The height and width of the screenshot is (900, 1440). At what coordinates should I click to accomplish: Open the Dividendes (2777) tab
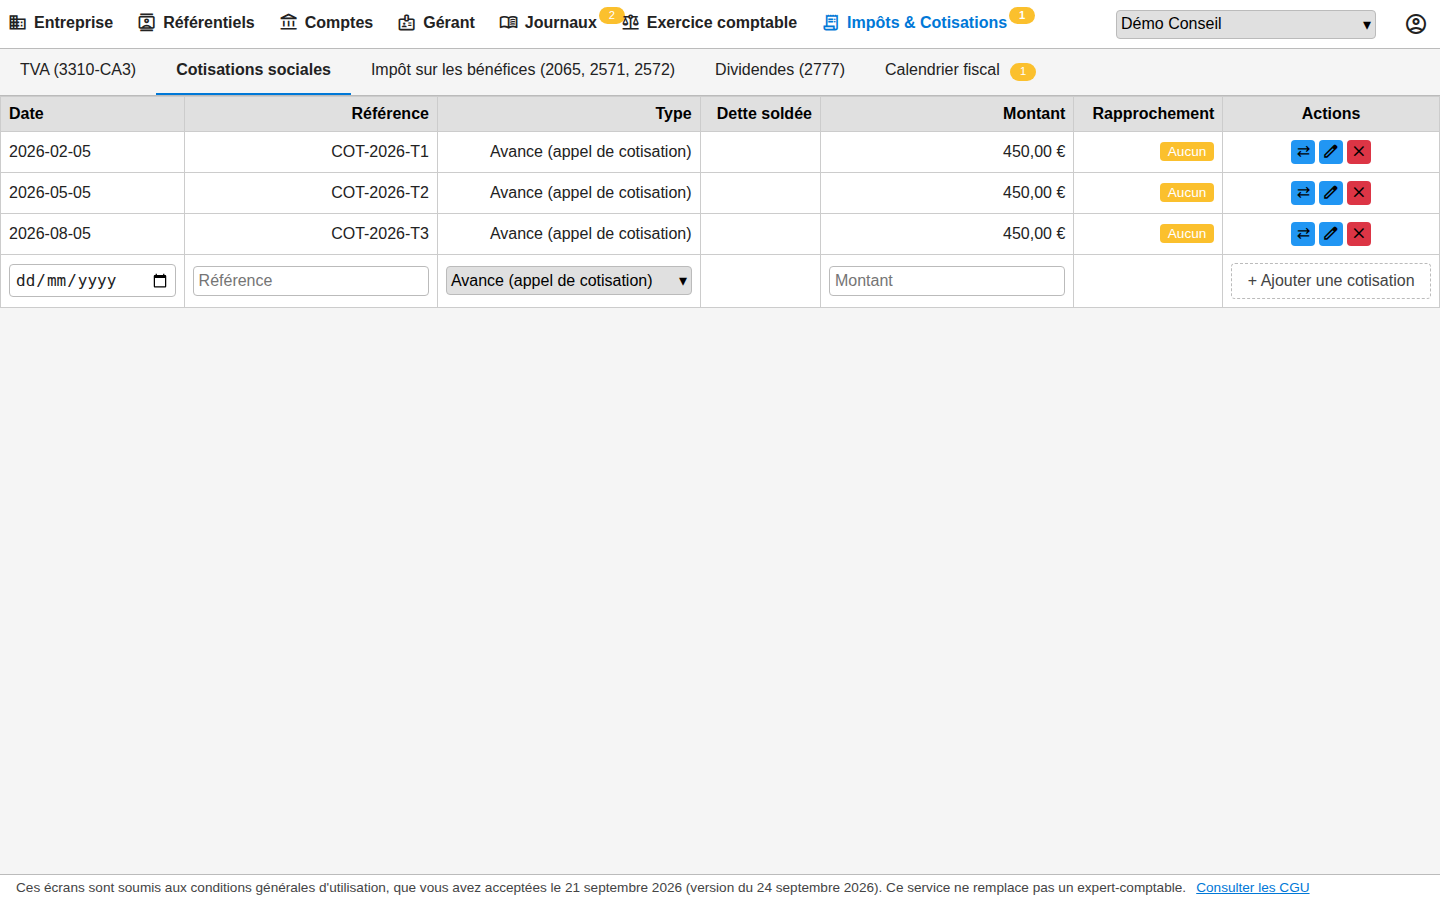780,70
